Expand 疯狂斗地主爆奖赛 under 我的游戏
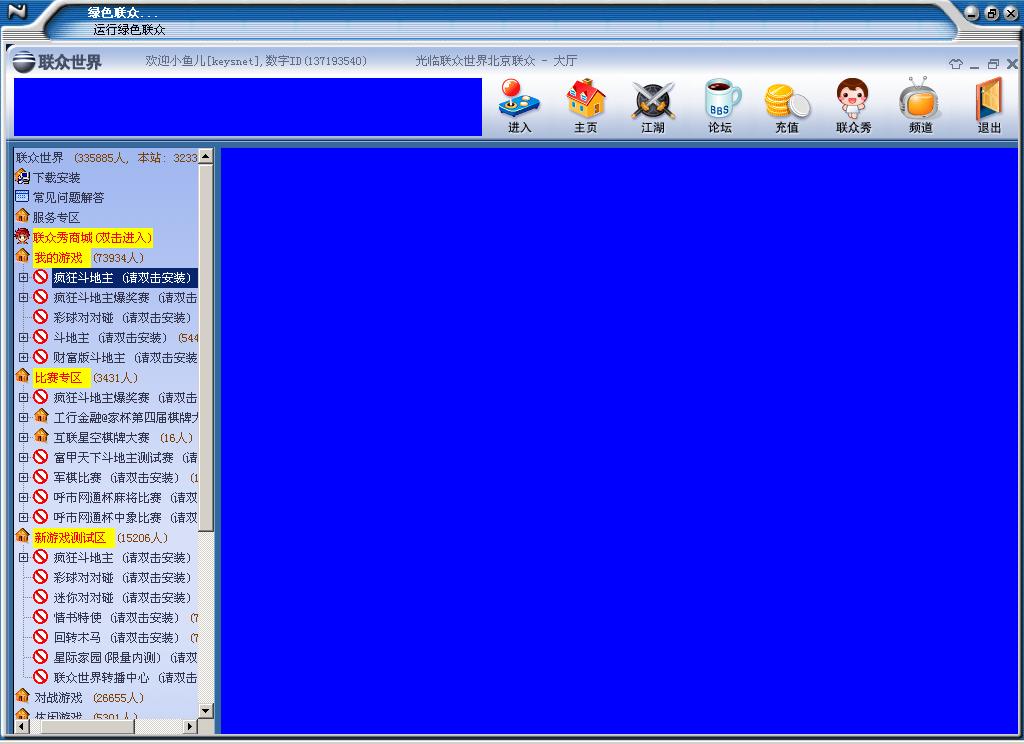The width and height of the screenshot is (1024, 744). pyautogui.click(x=24, y=297)
